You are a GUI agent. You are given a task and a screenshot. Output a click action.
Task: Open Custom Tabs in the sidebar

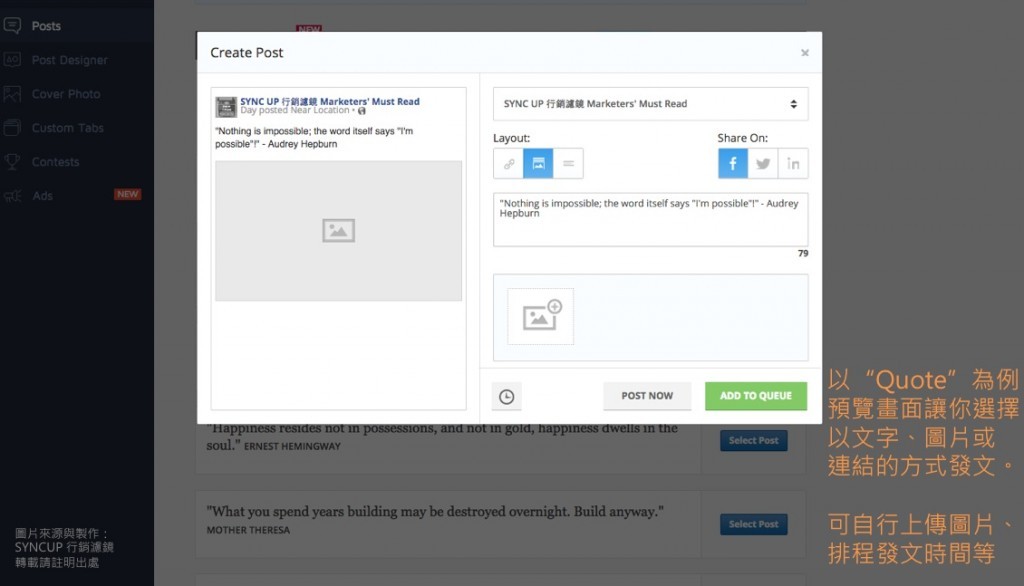[x=67, y=128]
